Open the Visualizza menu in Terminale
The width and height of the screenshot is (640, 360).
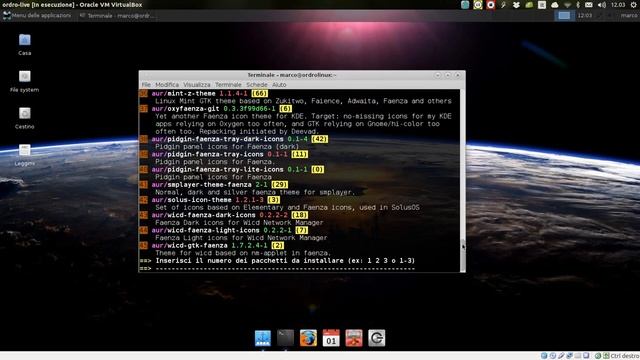pyautogui.click(x=197, y=84)
